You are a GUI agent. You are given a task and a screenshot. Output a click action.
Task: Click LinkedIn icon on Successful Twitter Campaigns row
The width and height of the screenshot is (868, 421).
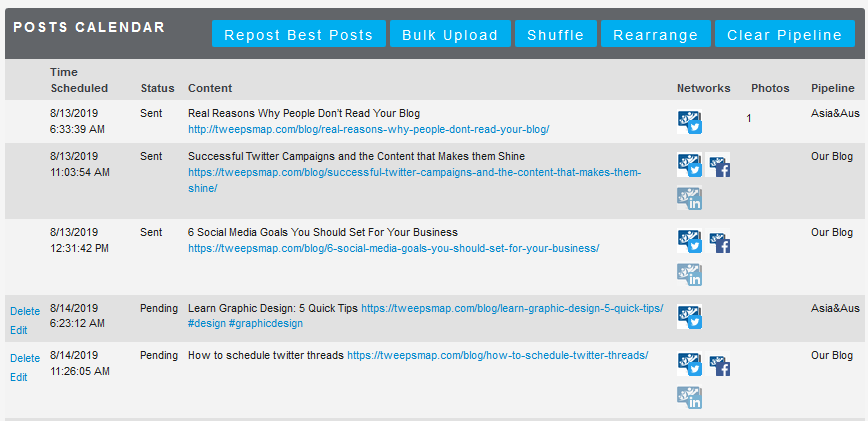pyautogui.click(x=690, y=199)
